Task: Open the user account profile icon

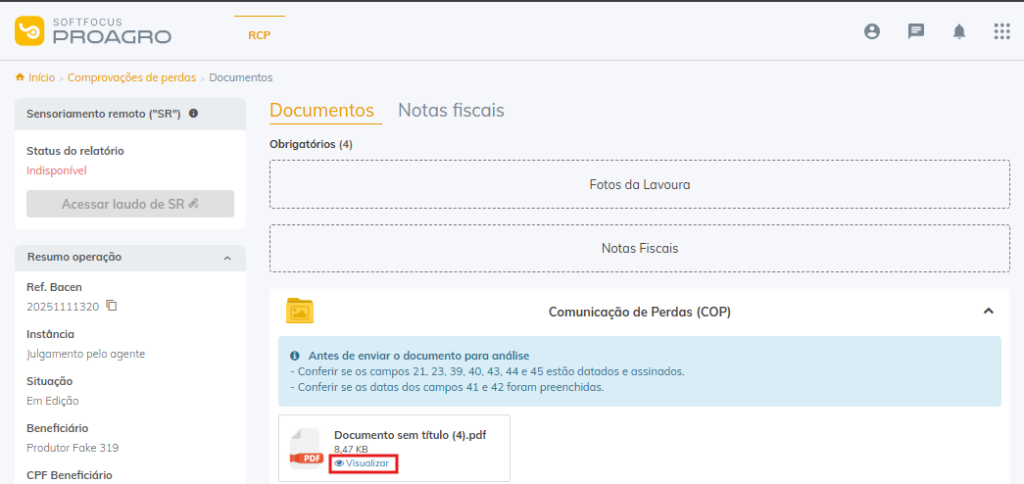Action: tap(872, 31)
